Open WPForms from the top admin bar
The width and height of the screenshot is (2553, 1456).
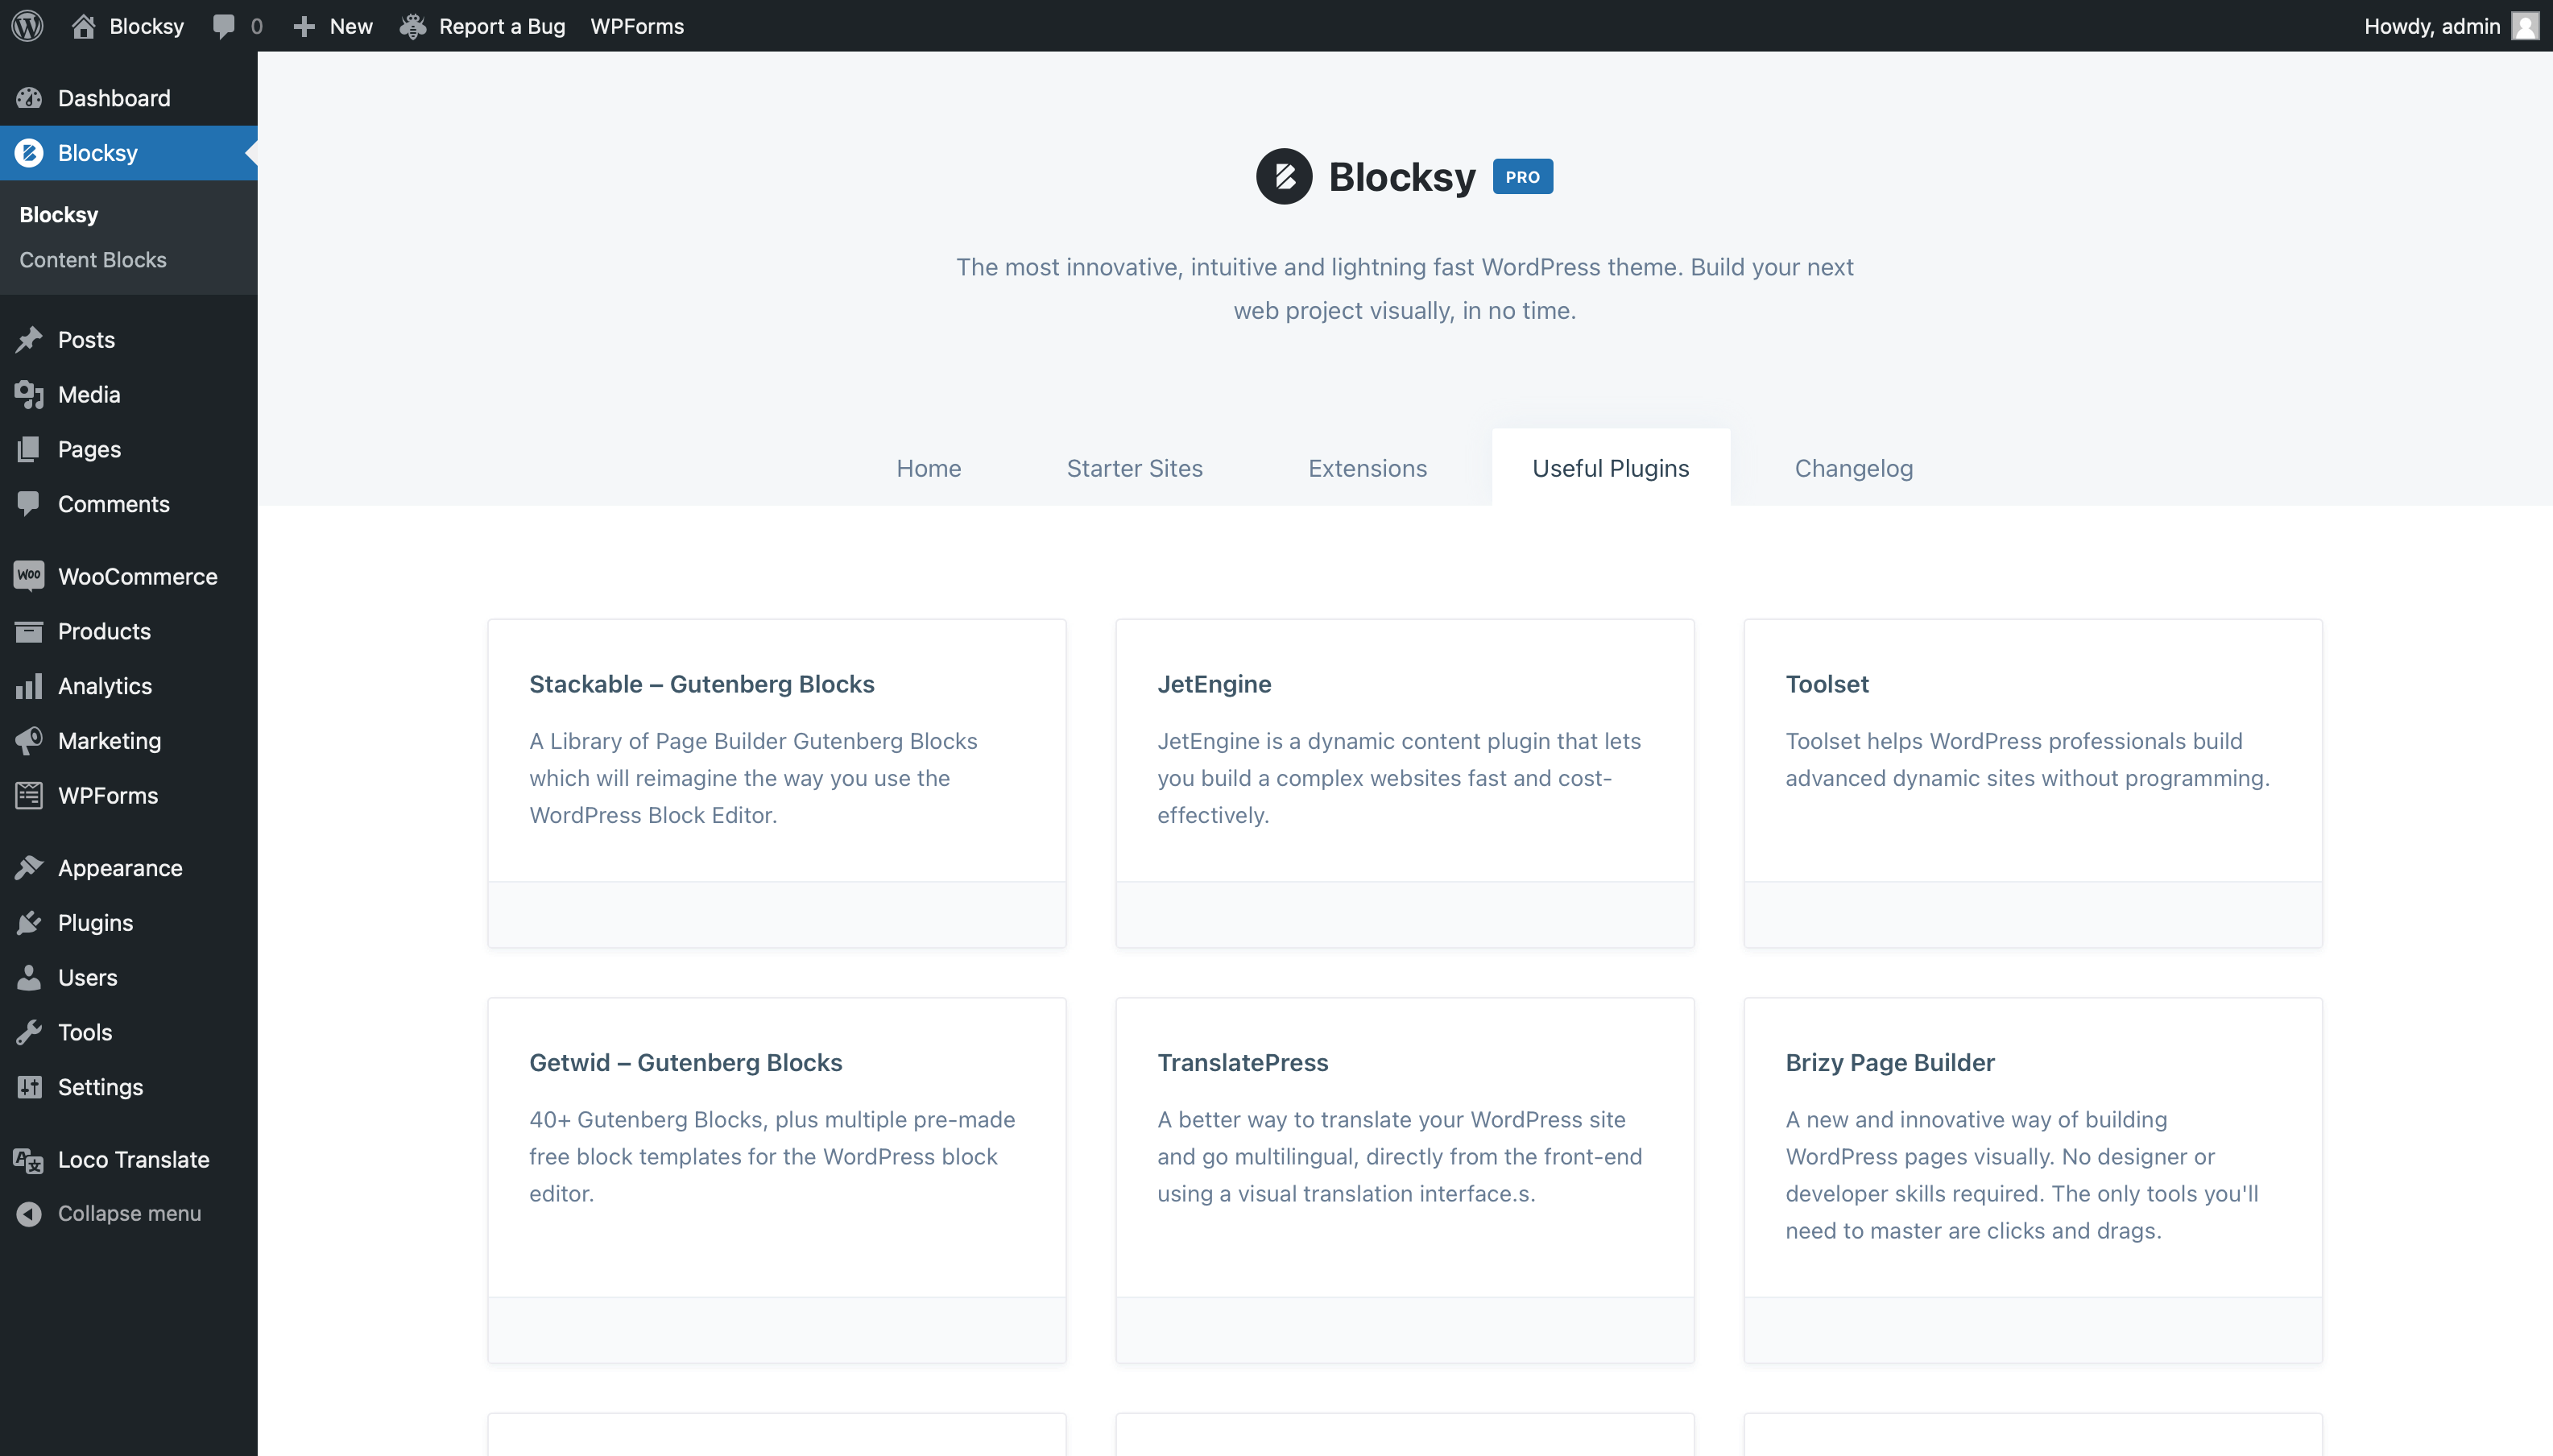click(637, 26)
